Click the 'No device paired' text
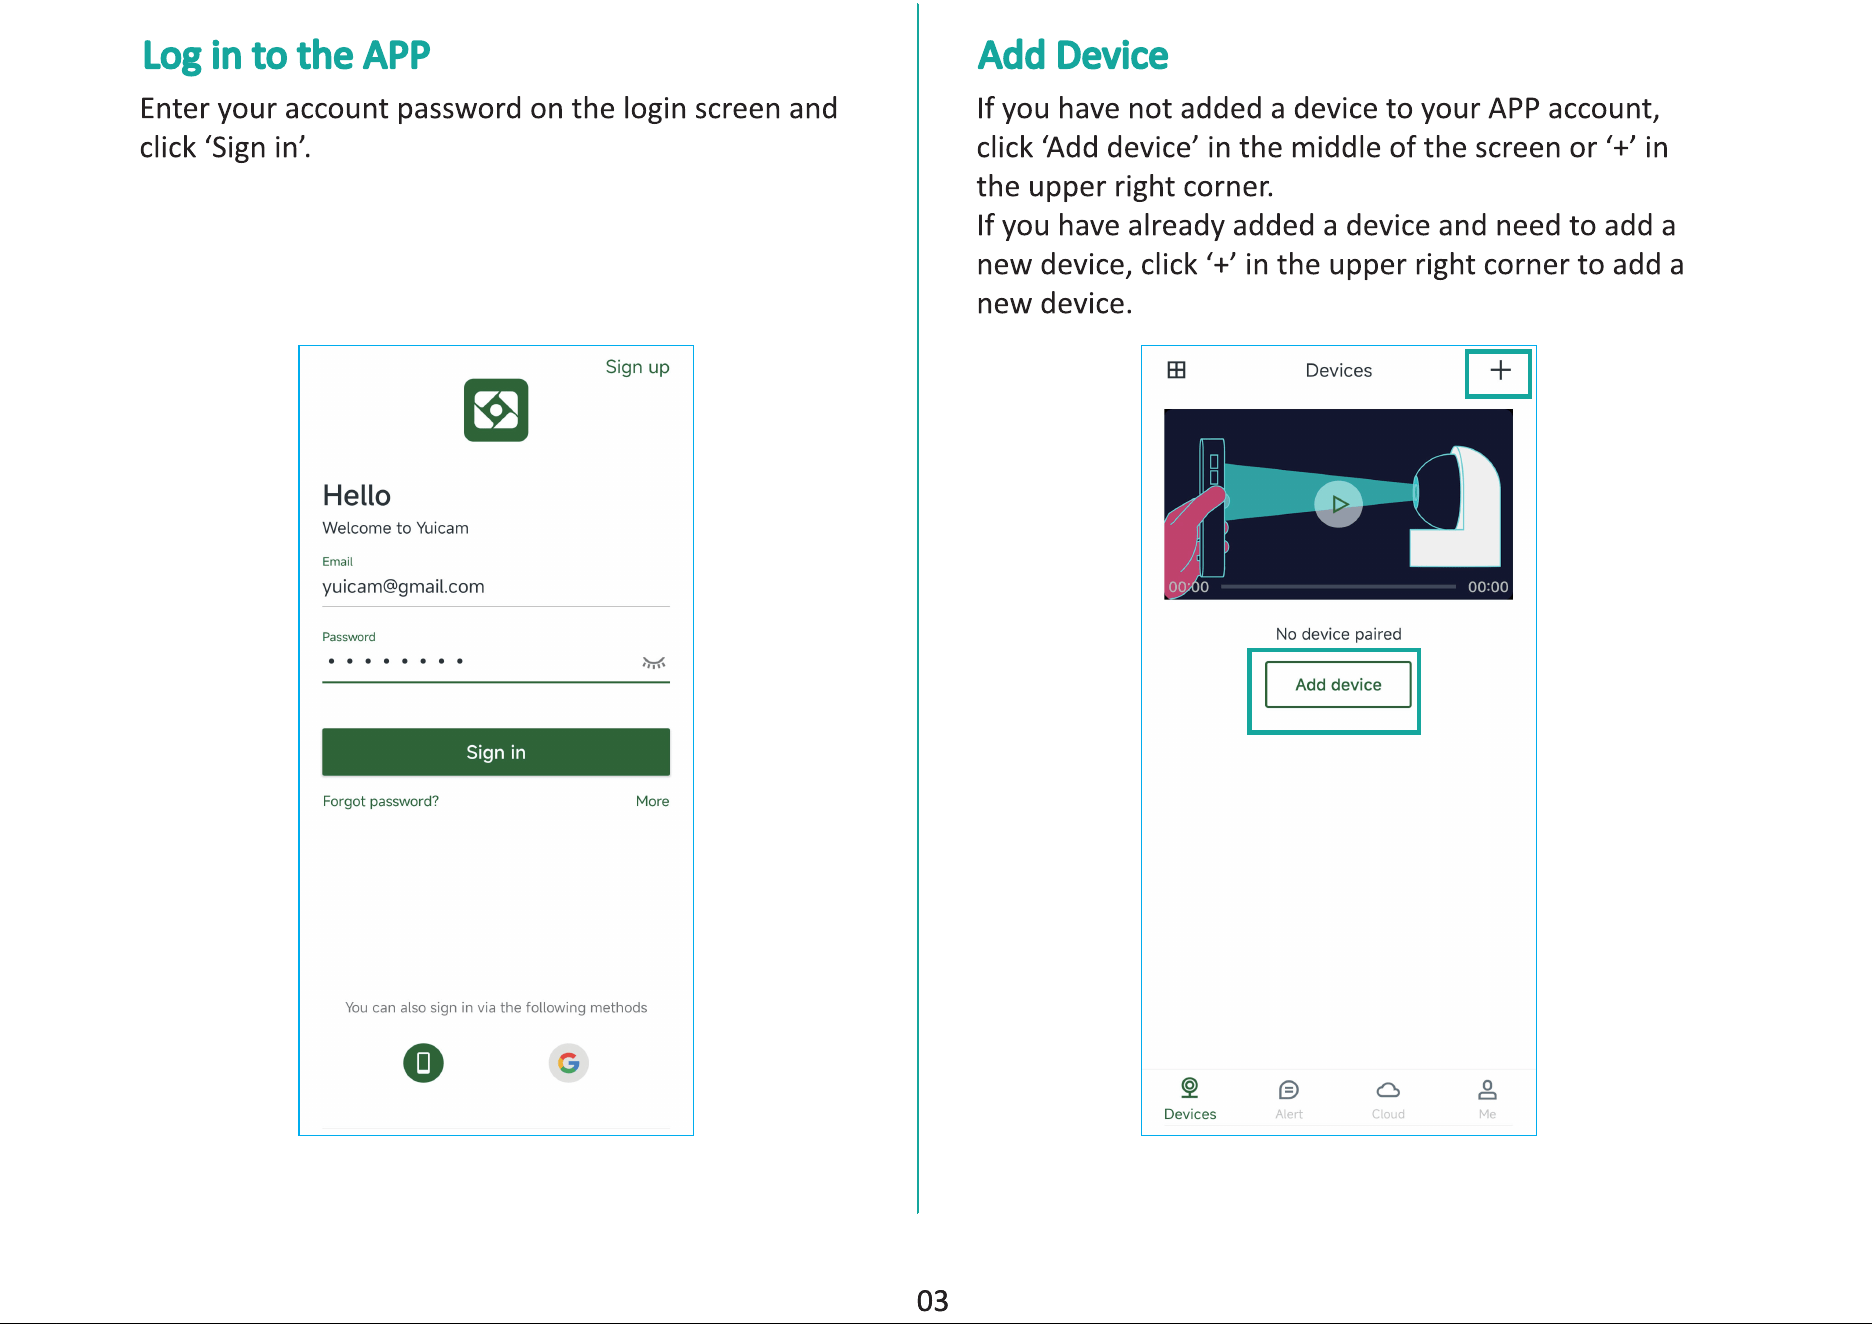 click(x=1338, y=634)
